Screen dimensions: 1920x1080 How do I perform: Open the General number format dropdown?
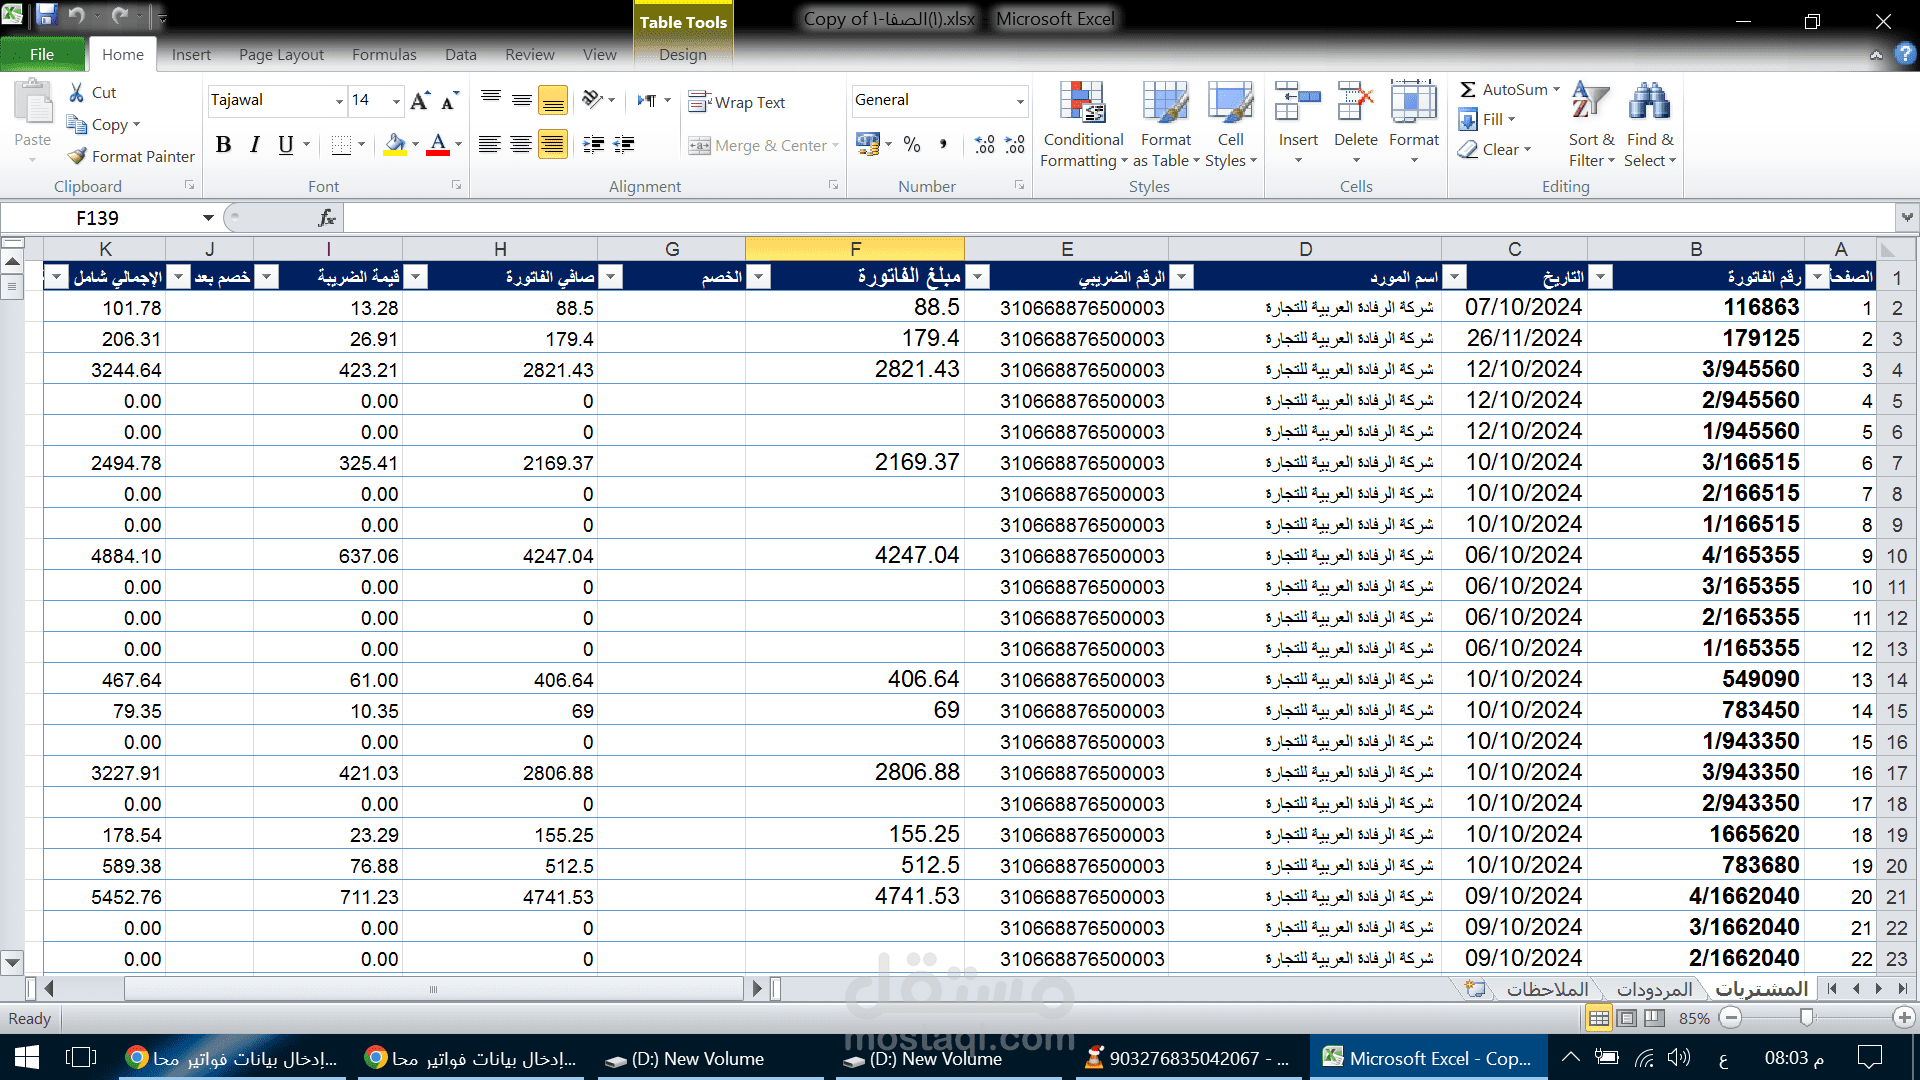pyautogui.click(x=1019, y=101)
